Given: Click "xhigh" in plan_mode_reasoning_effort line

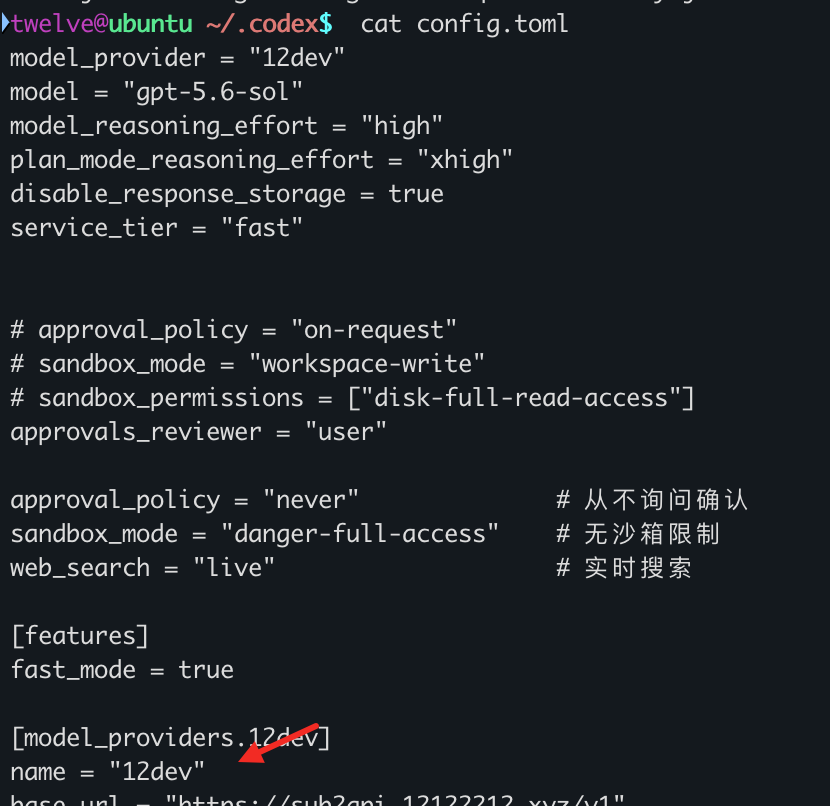Looking at the screenshot, I should point(464,160).
